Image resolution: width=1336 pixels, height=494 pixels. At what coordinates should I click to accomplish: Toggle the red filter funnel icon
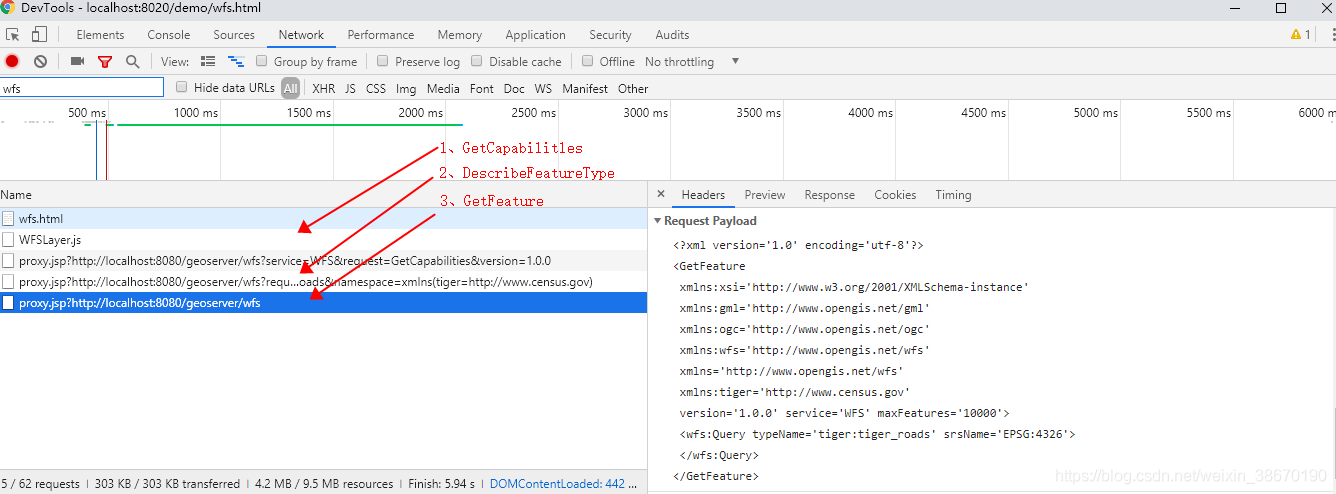point(105,62)
